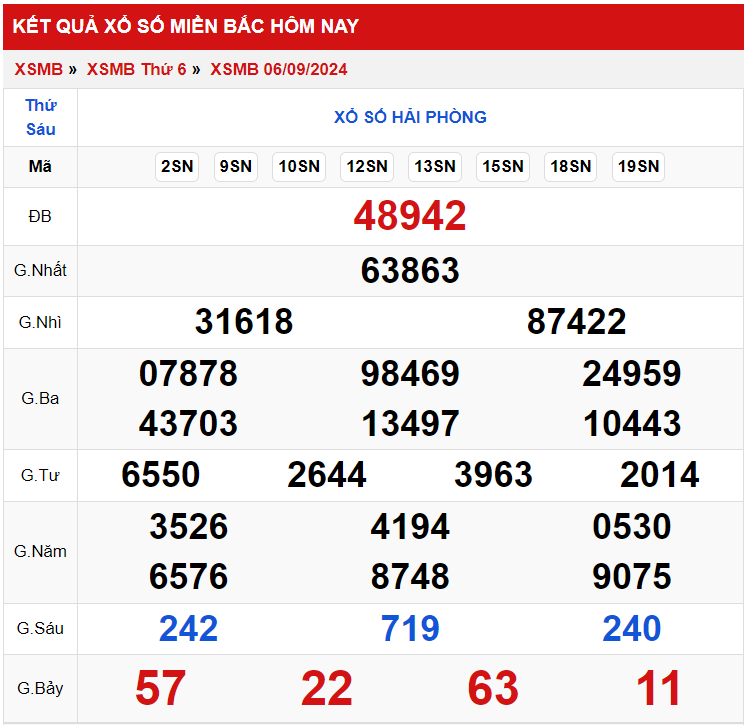Select the second prize number 31618

click(x=244, y=322)
